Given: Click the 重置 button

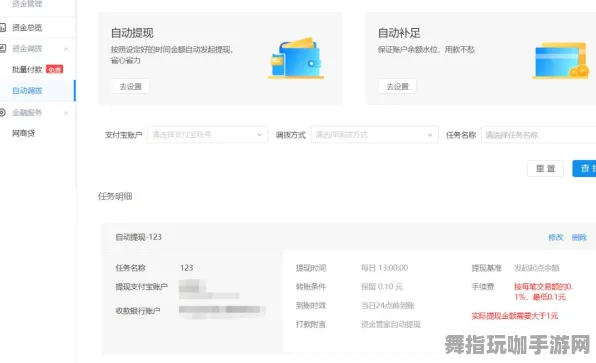Looking at the screenshot, I should 545,168.
